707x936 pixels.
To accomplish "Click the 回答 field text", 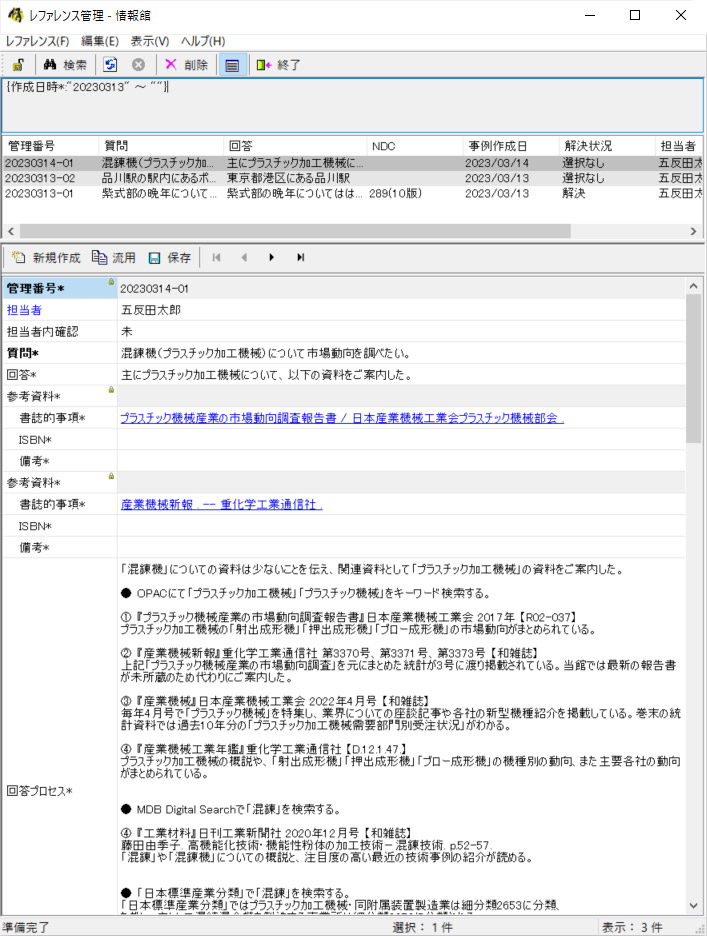I will [x=401, y=375].
